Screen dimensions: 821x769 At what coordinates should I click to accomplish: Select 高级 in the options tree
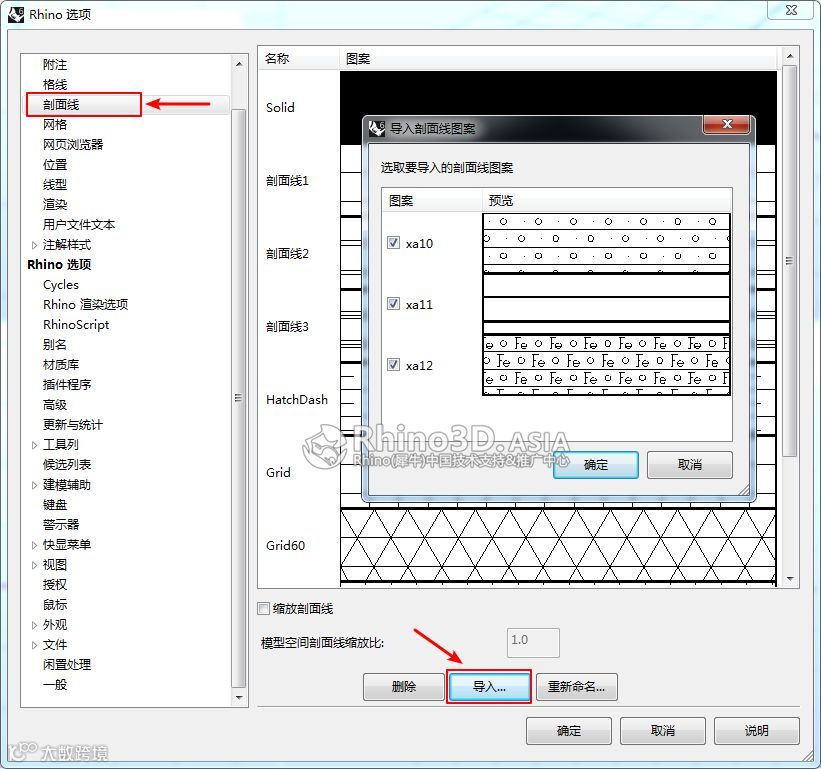pyautogui.click(x=55, y=404)
